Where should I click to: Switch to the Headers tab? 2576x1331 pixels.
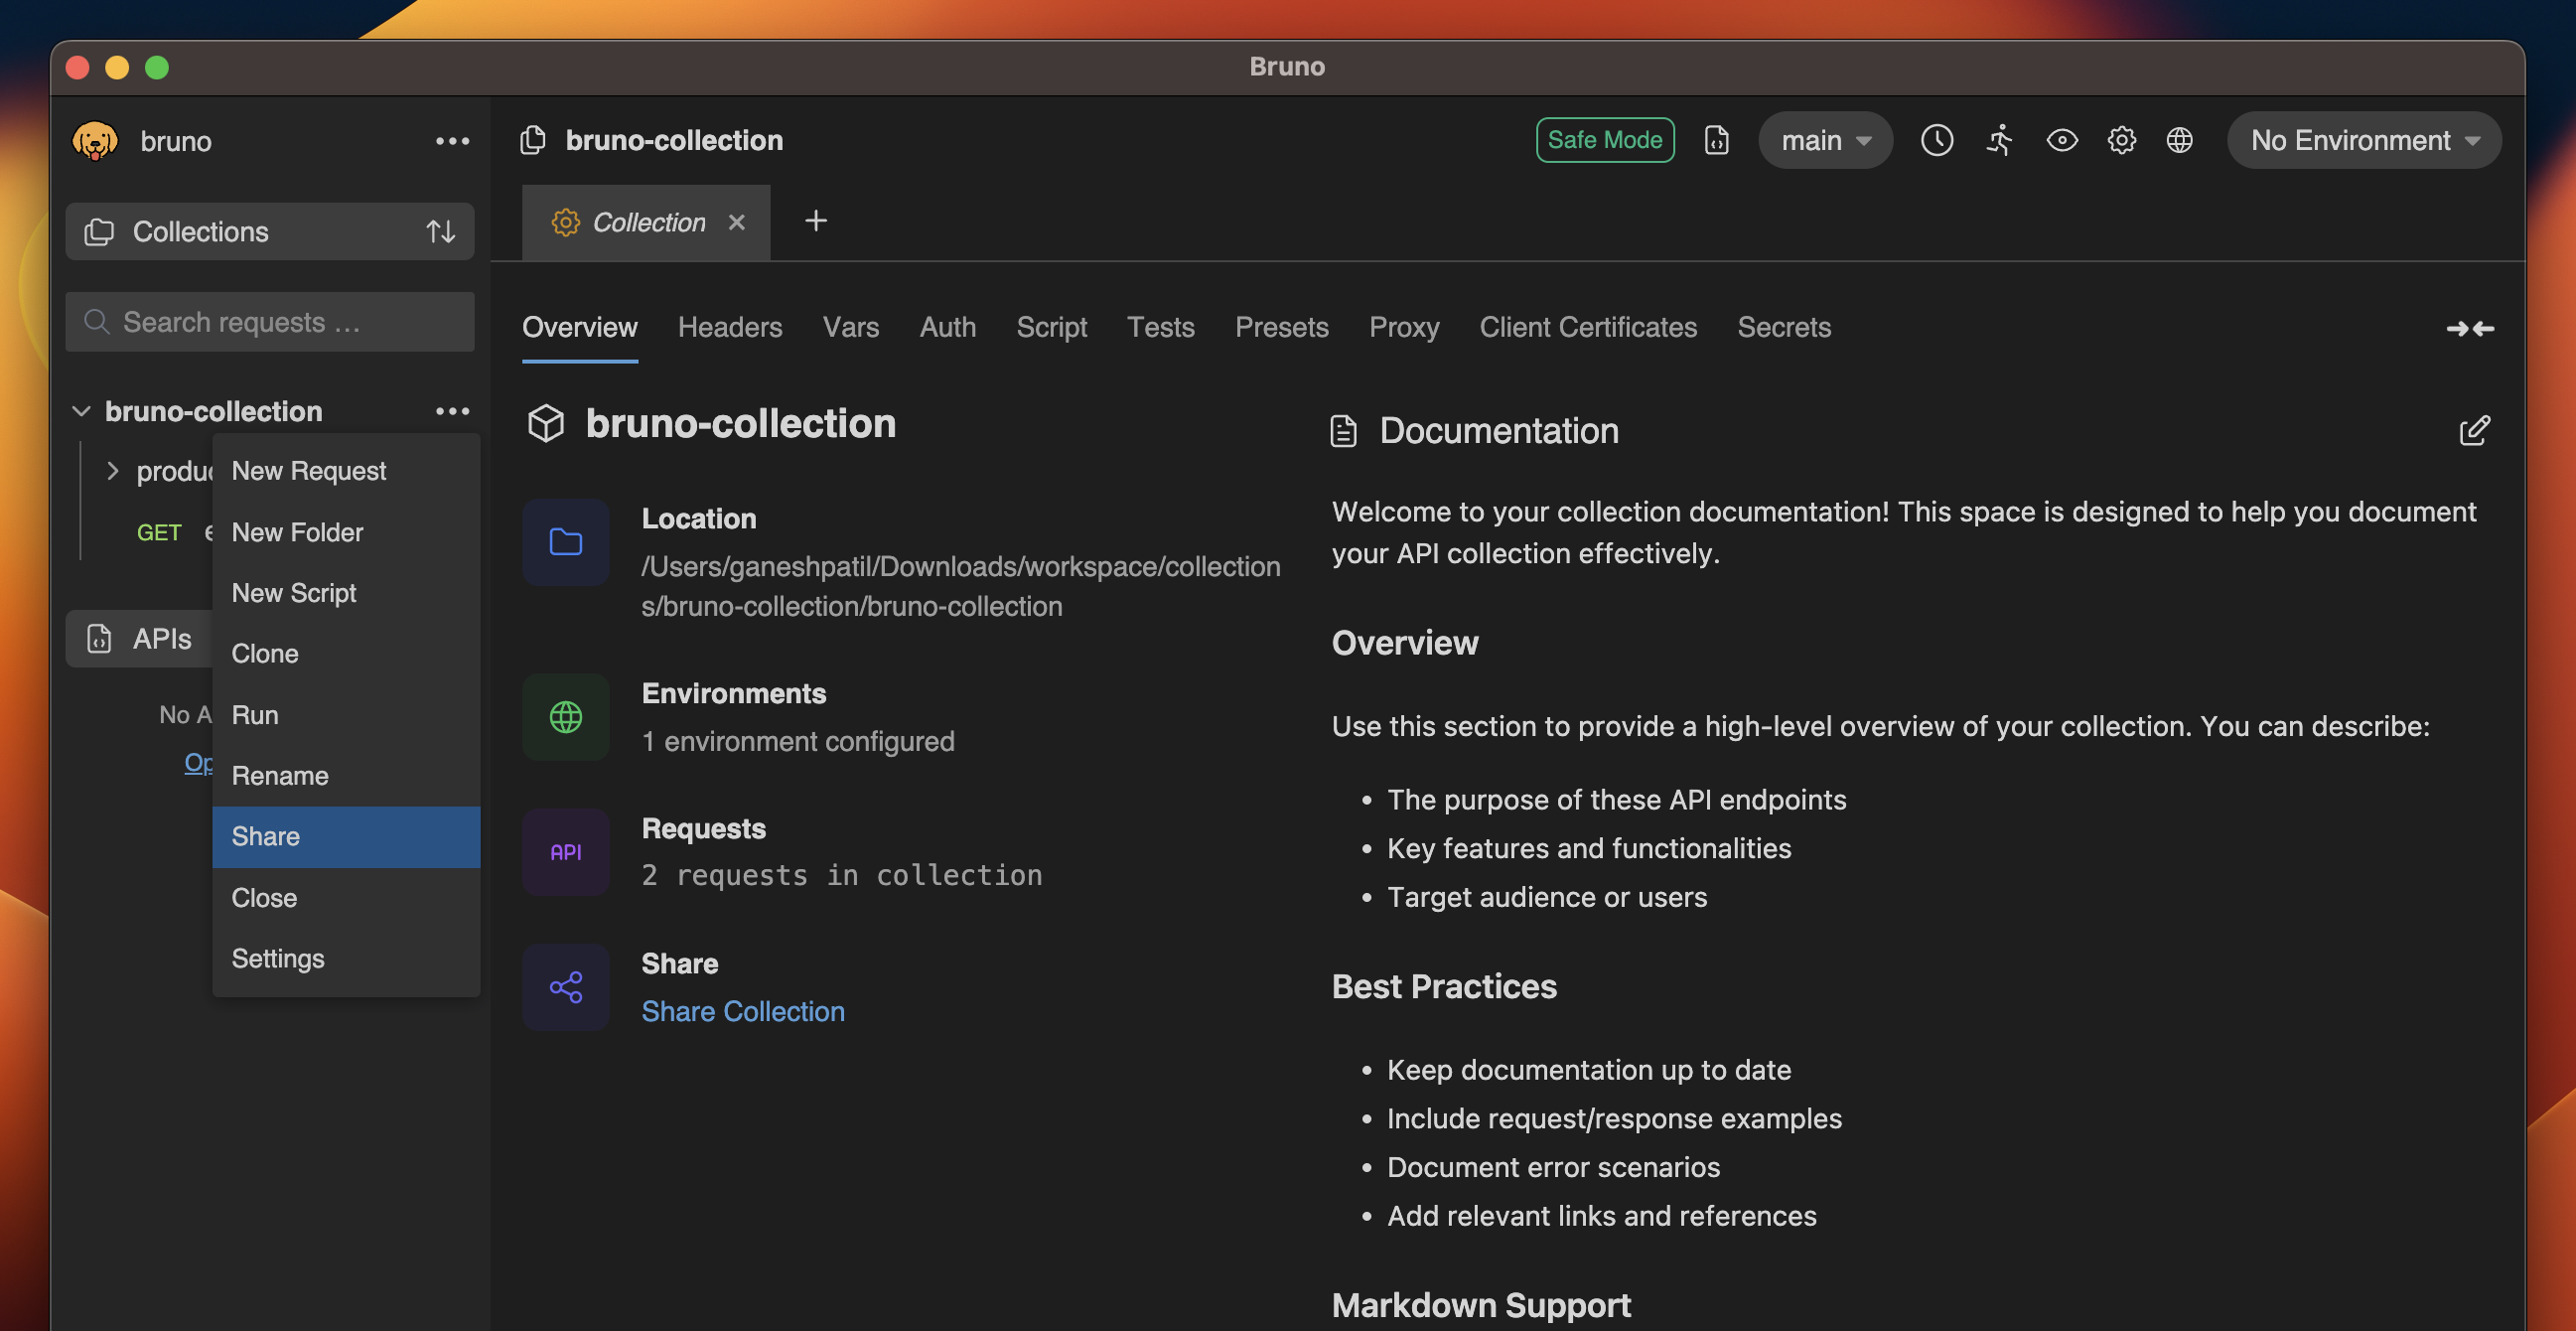730,327
